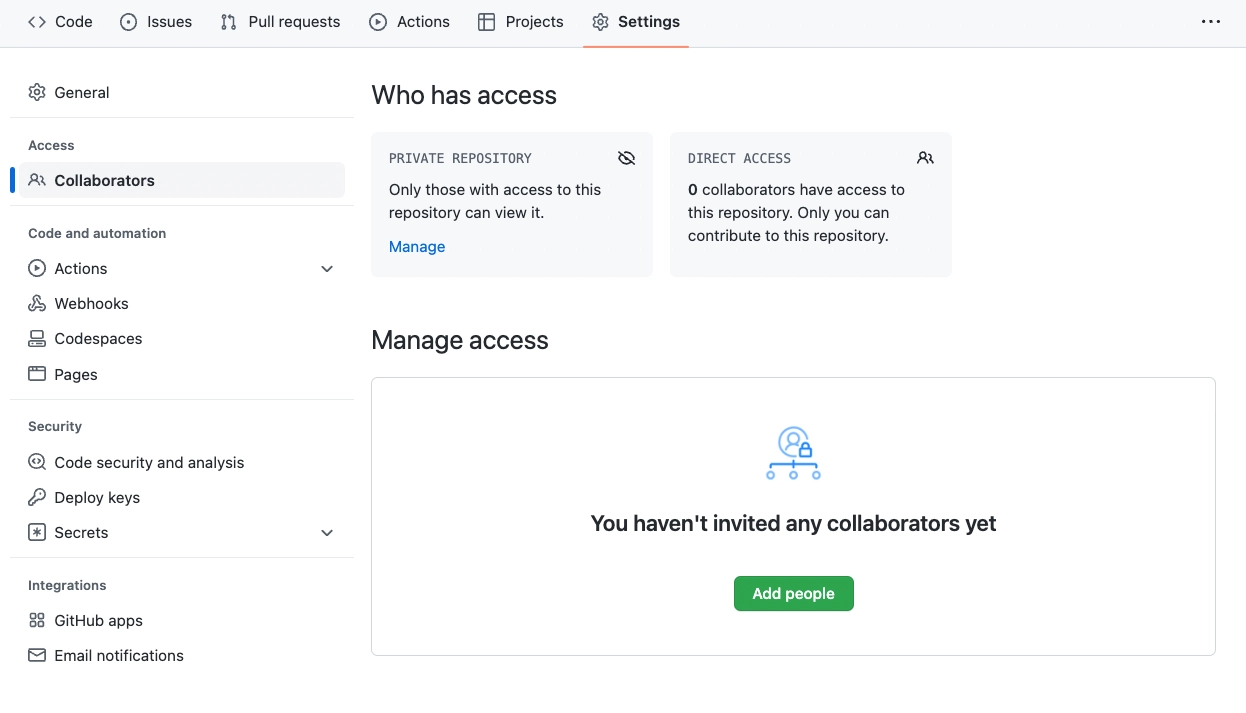Image resolution: width=1246 pixels, height=713 pixels.
Task: Open the Pull requests tab
Action: point(281,22)
